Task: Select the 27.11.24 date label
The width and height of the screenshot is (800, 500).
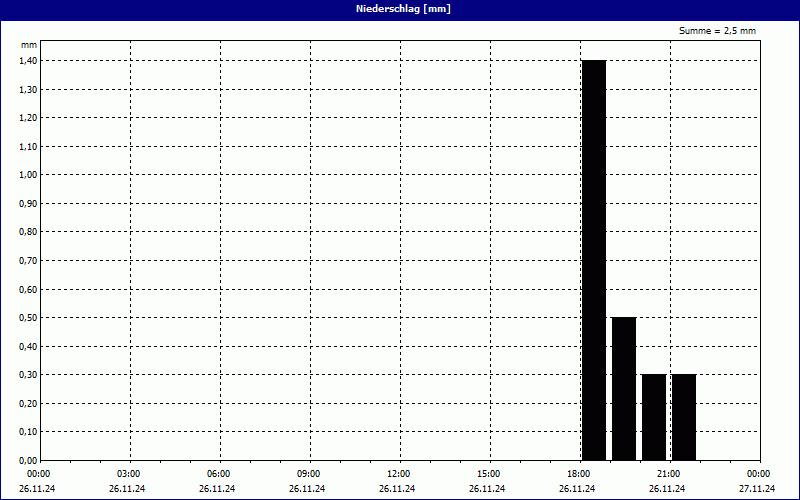Action: point(757,489)
